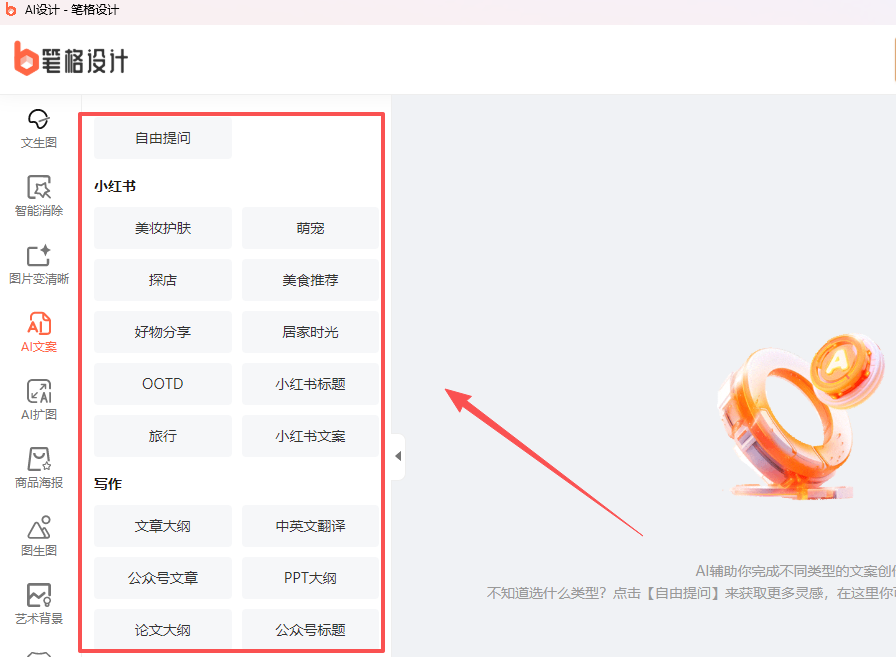Choose the 探店 shop visit template
Image resolution: width=896 pixels, height=657 pixels.
163,280
